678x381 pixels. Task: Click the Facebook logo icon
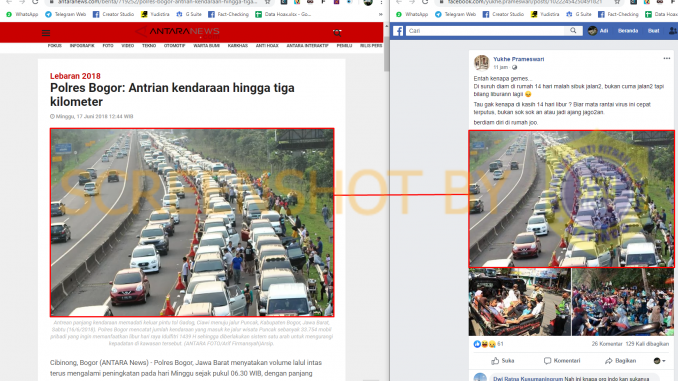point(398,31)
